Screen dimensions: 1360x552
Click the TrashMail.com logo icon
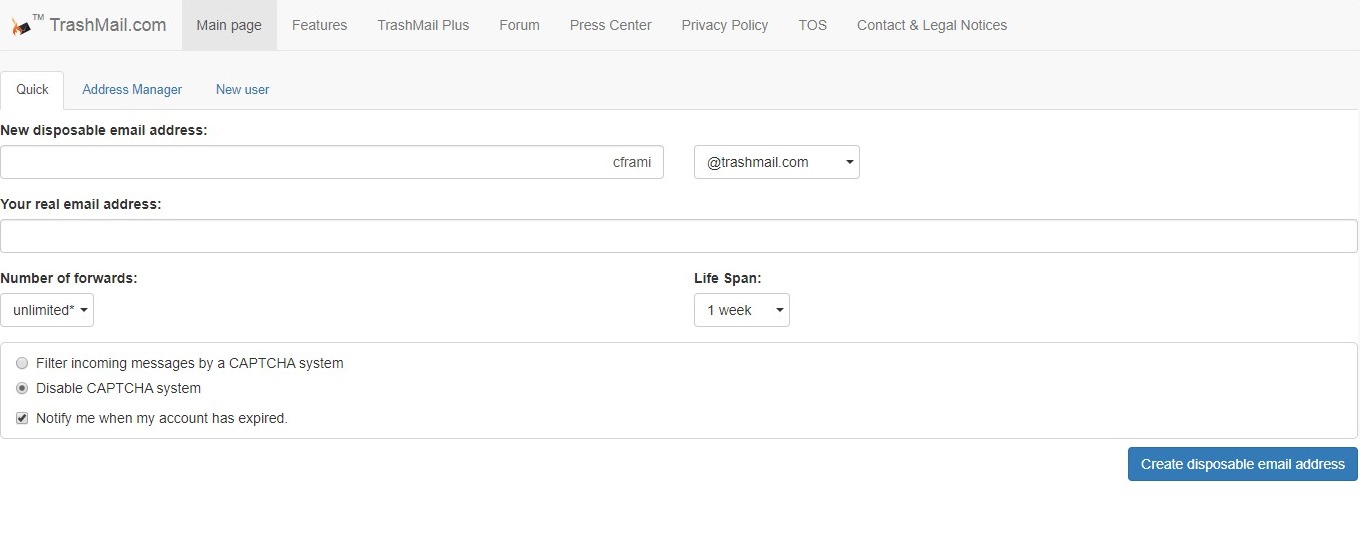20,26
